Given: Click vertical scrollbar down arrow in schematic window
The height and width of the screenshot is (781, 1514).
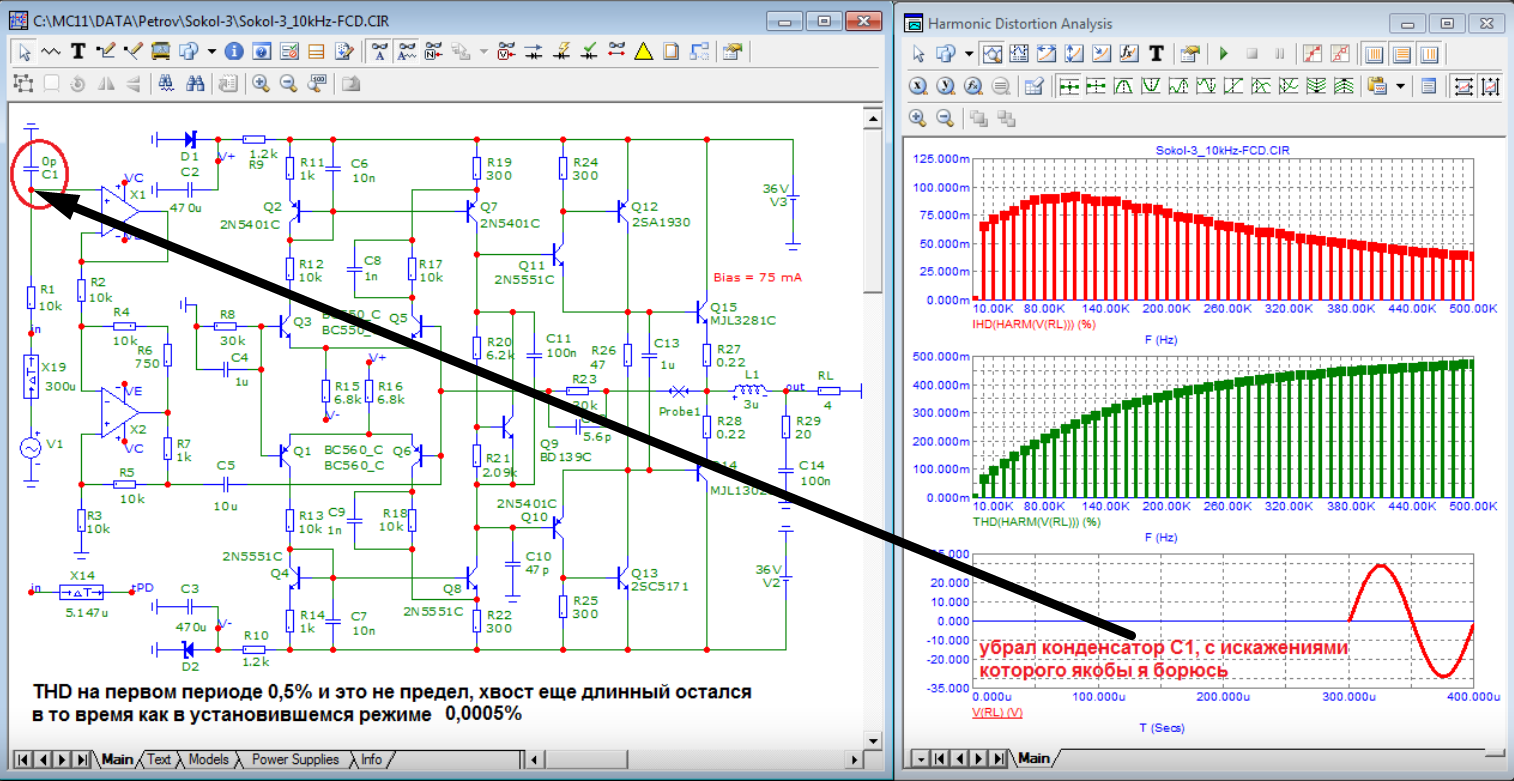Looking at the screenshot, I should point(871,740).
